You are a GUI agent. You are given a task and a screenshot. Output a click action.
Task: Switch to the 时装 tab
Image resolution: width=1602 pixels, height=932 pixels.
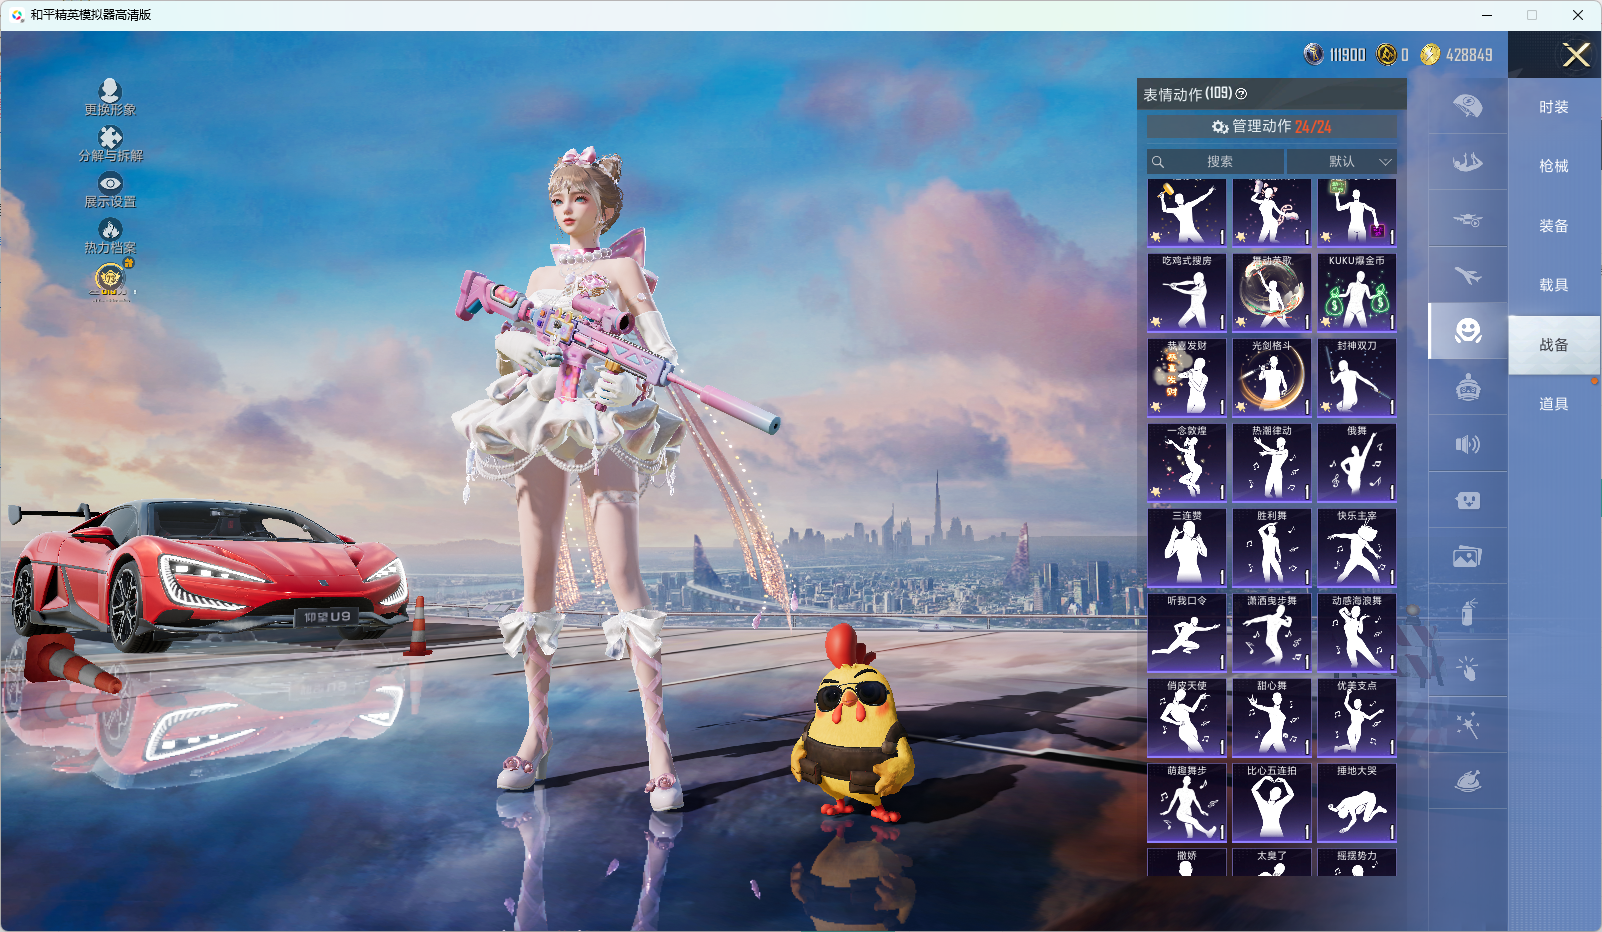1553,107
